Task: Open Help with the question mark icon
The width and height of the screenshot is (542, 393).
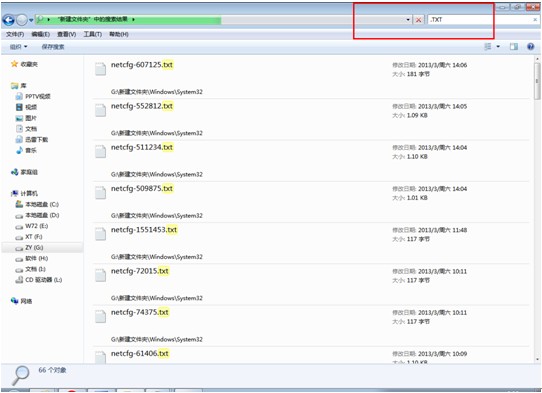Action: [531, 46]
